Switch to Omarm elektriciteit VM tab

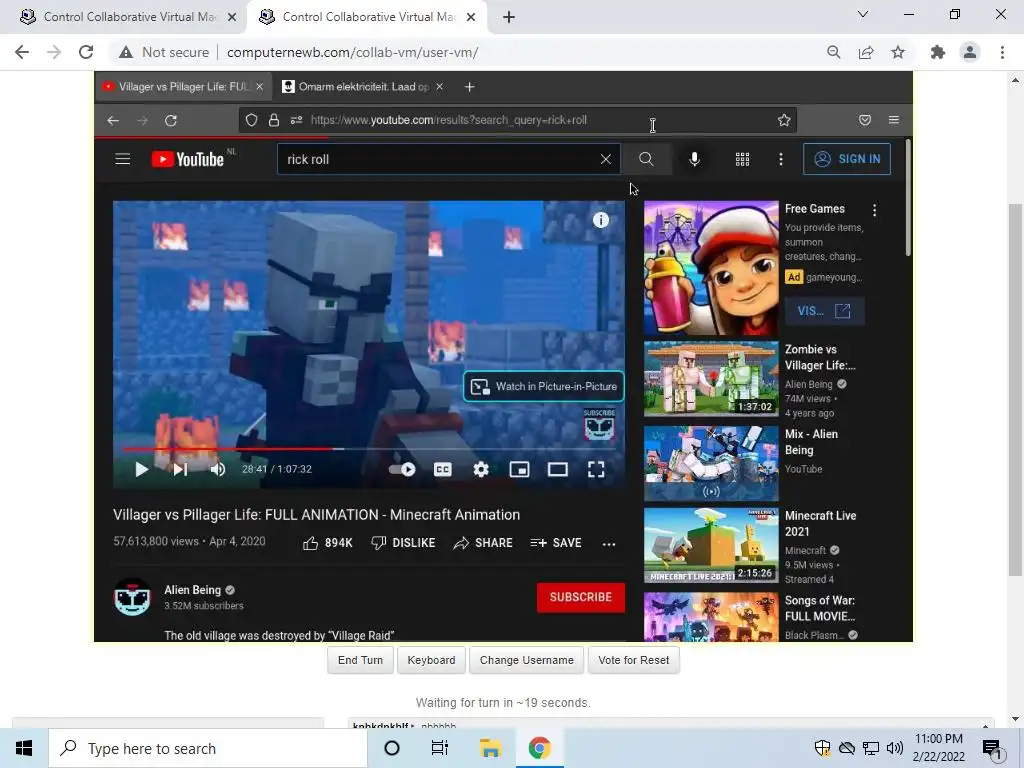click(363, 86)
